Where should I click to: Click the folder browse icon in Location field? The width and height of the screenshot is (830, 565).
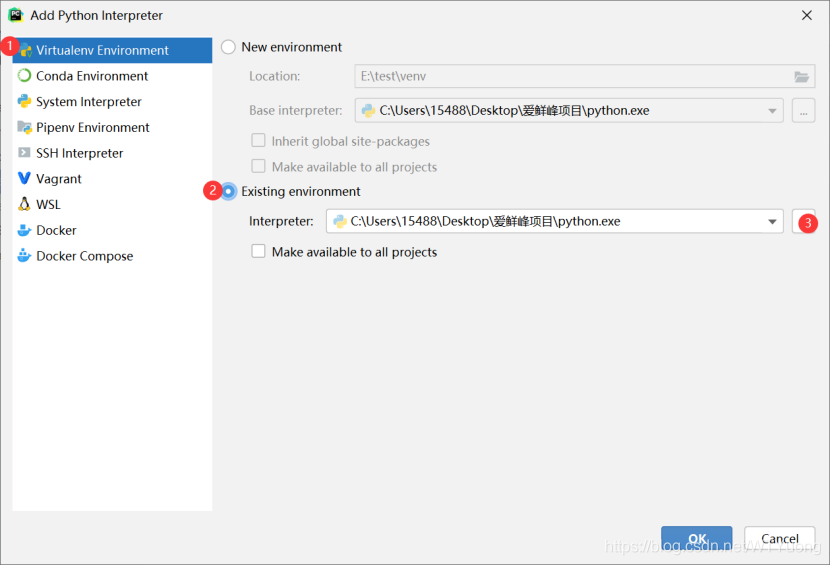tap(801, 76)
